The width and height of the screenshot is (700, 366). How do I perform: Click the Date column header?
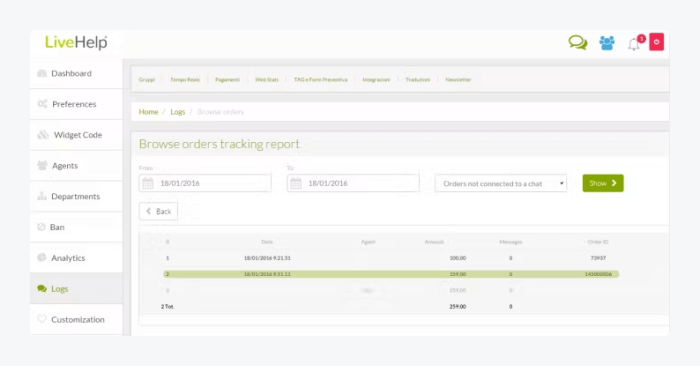(x=267, y=242)
